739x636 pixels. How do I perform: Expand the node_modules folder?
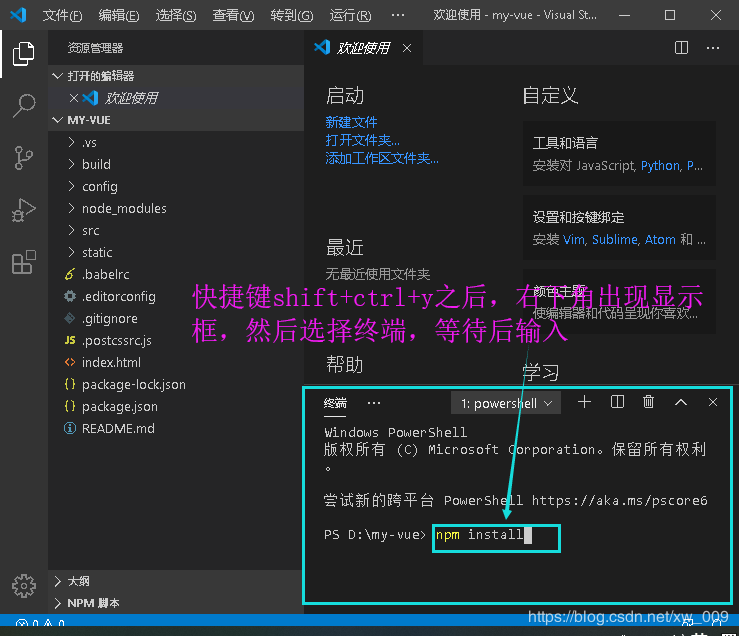point(71,208)
